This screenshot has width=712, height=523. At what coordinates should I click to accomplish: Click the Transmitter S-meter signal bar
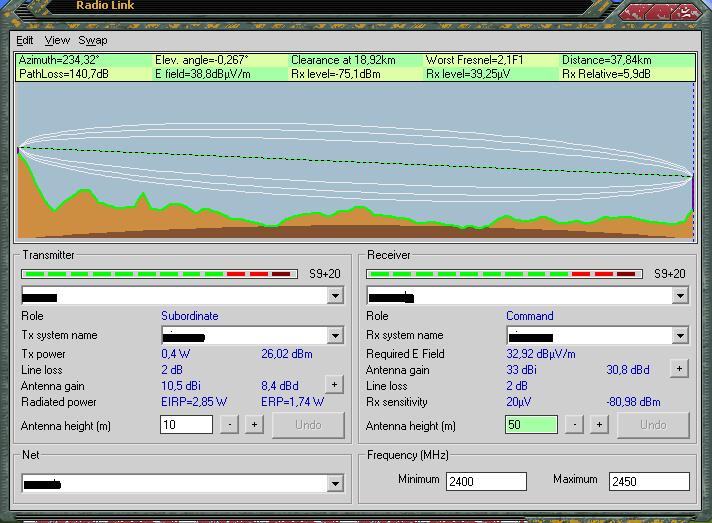pos(157,273)
